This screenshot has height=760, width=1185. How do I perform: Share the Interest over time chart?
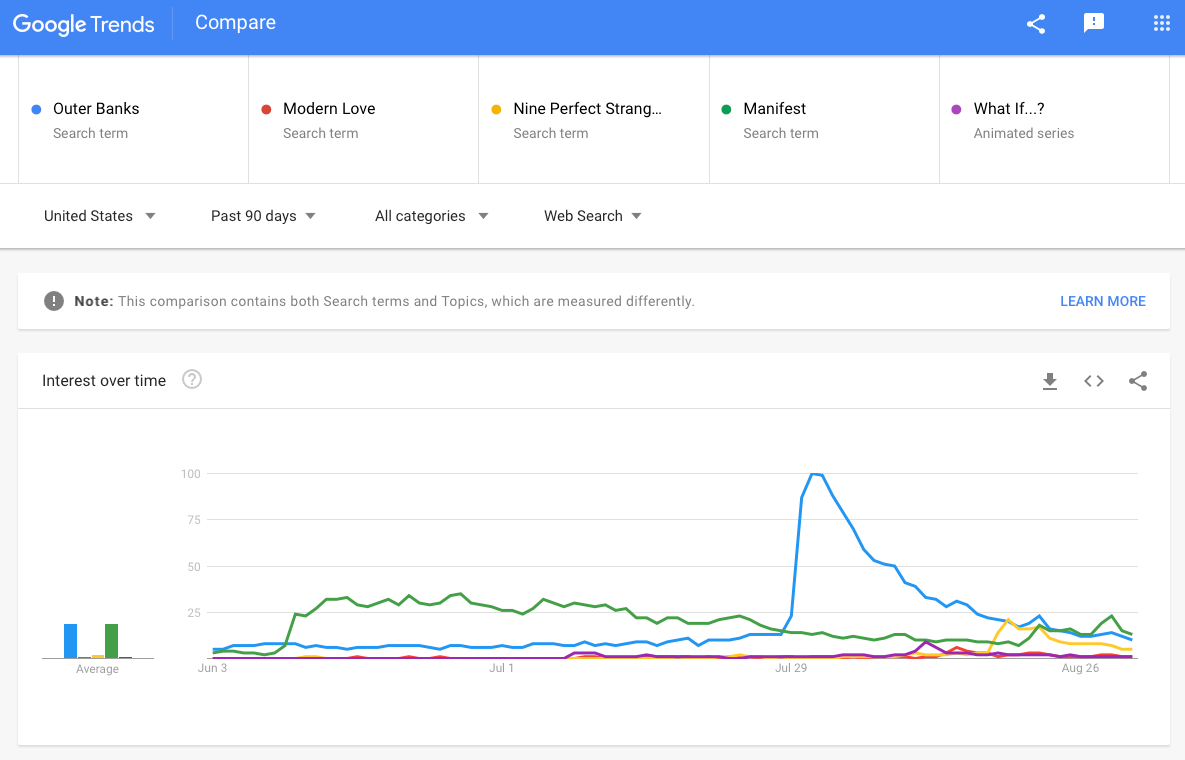[x=1137, y=382]
